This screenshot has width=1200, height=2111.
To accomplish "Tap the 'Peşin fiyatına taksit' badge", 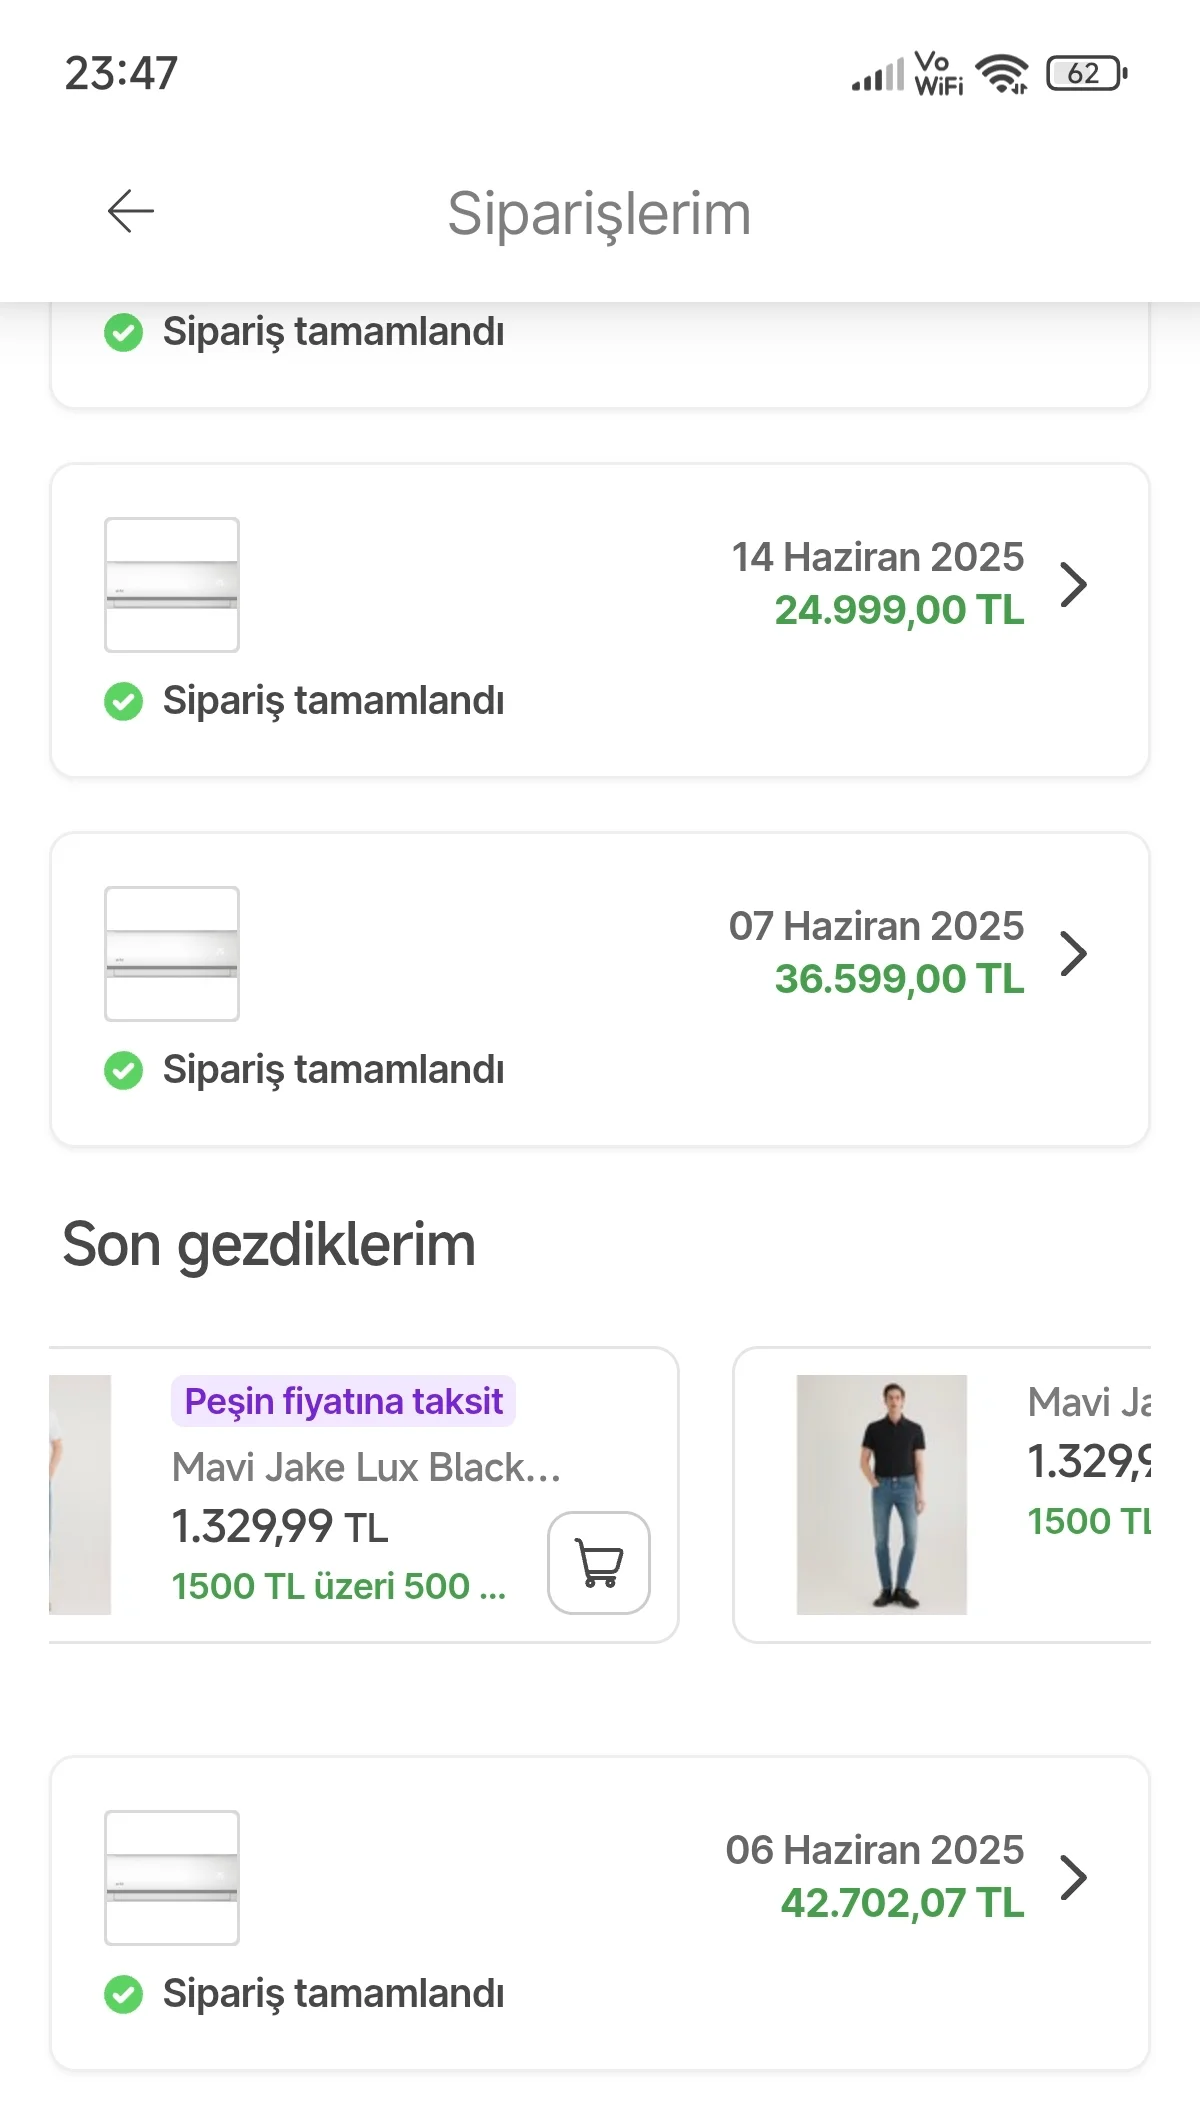I will point(343,1402).
